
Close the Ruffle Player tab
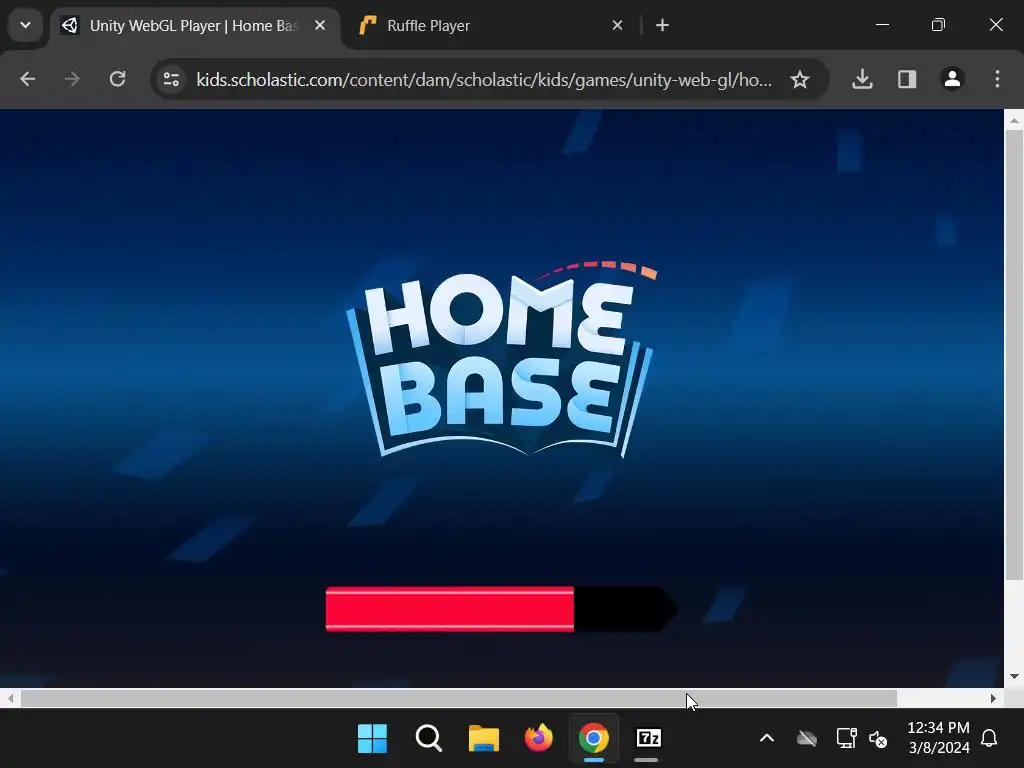coord(617,25)
